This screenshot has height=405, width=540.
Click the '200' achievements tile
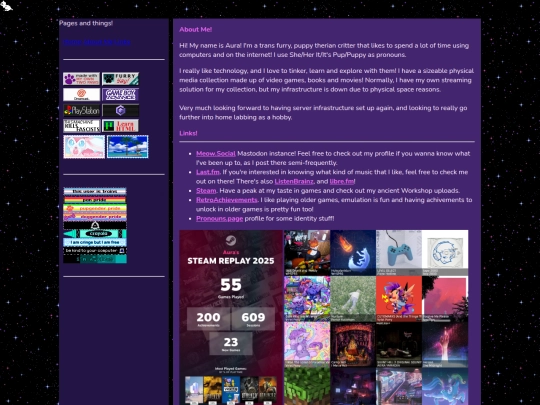[208, 319]
